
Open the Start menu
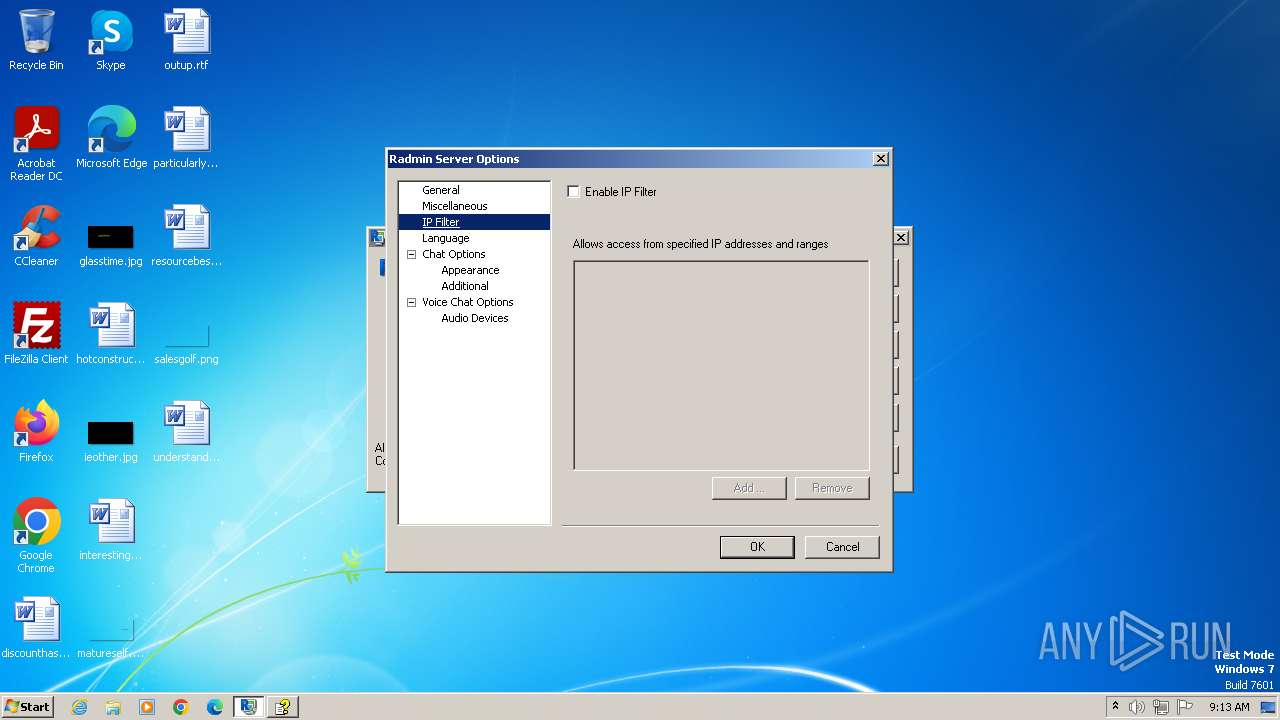click(x=28, y=707)
